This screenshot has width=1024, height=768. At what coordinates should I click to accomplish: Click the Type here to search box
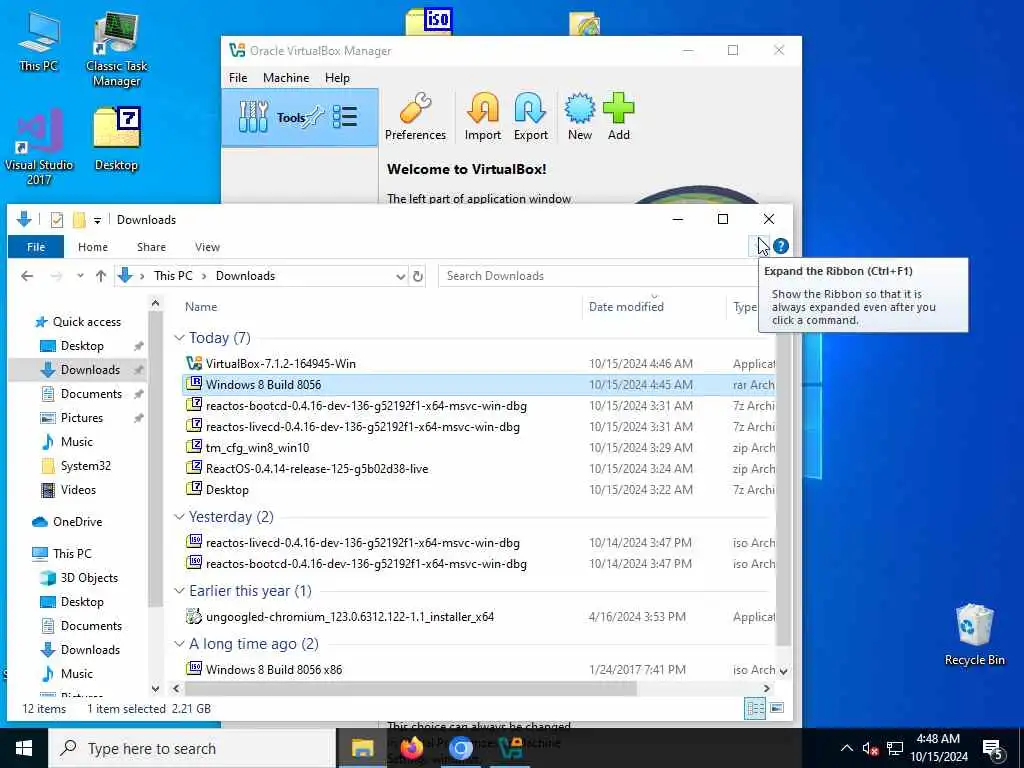(x=192, y=748)
